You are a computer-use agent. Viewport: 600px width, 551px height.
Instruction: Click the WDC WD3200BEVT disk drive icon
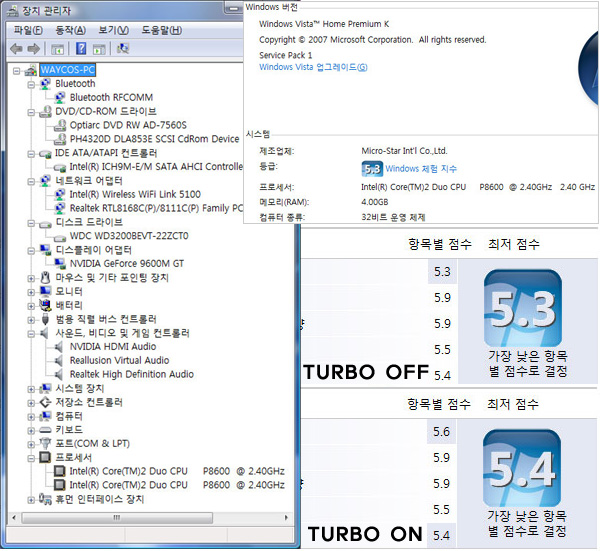[x=60, y=237]
